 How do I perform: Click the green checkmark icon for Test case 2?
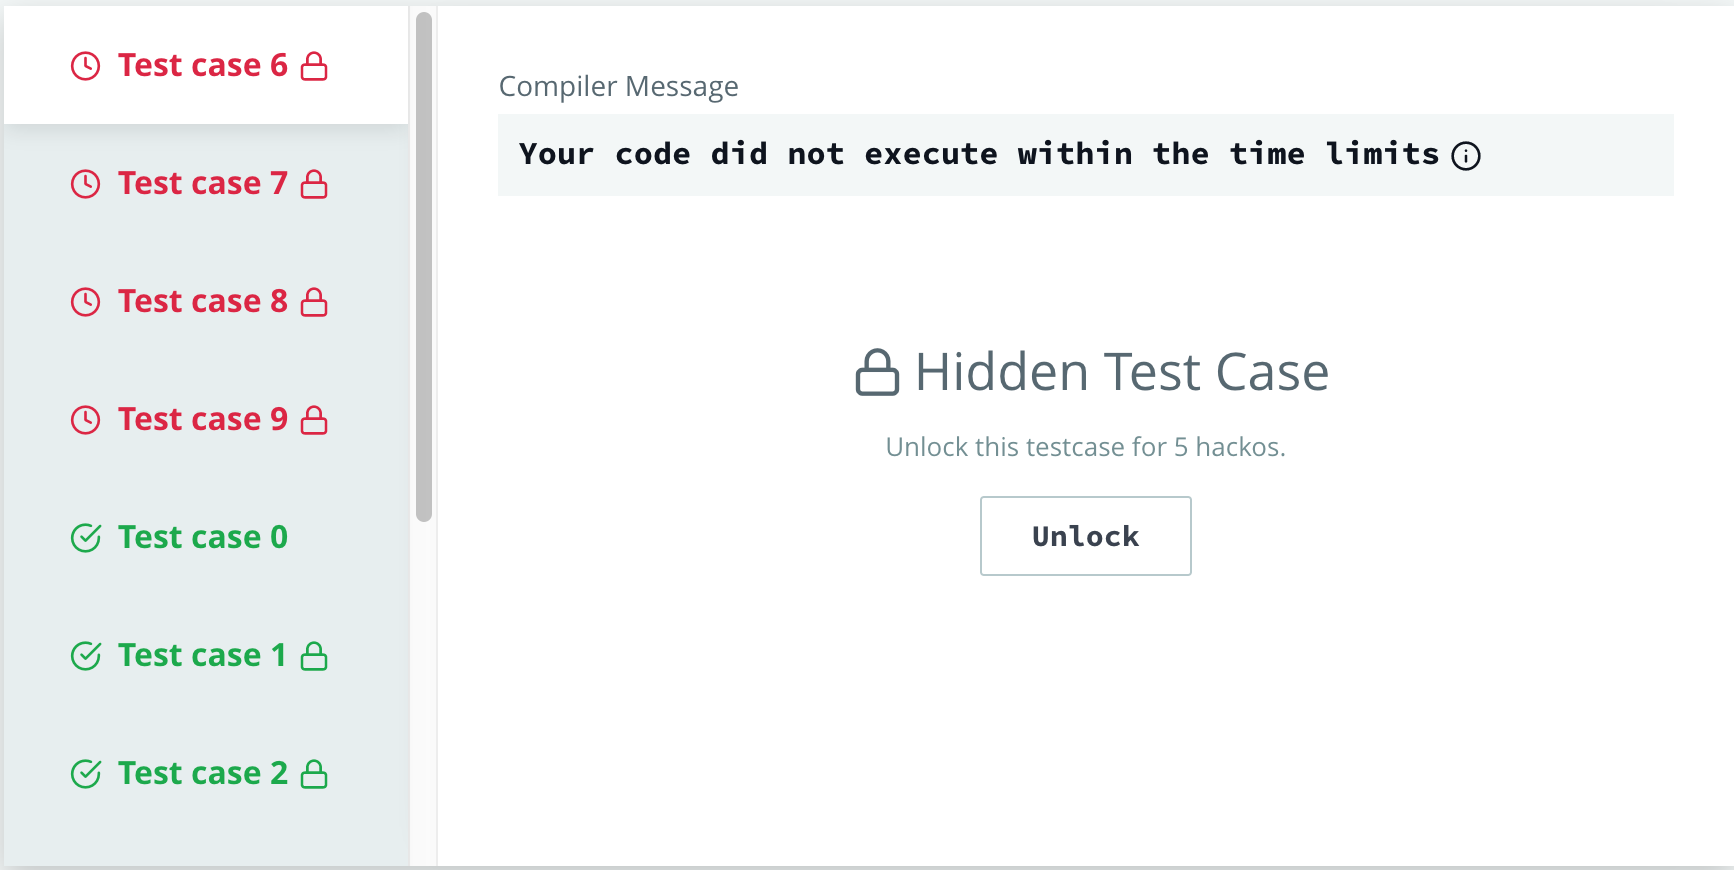click(86, 774)
